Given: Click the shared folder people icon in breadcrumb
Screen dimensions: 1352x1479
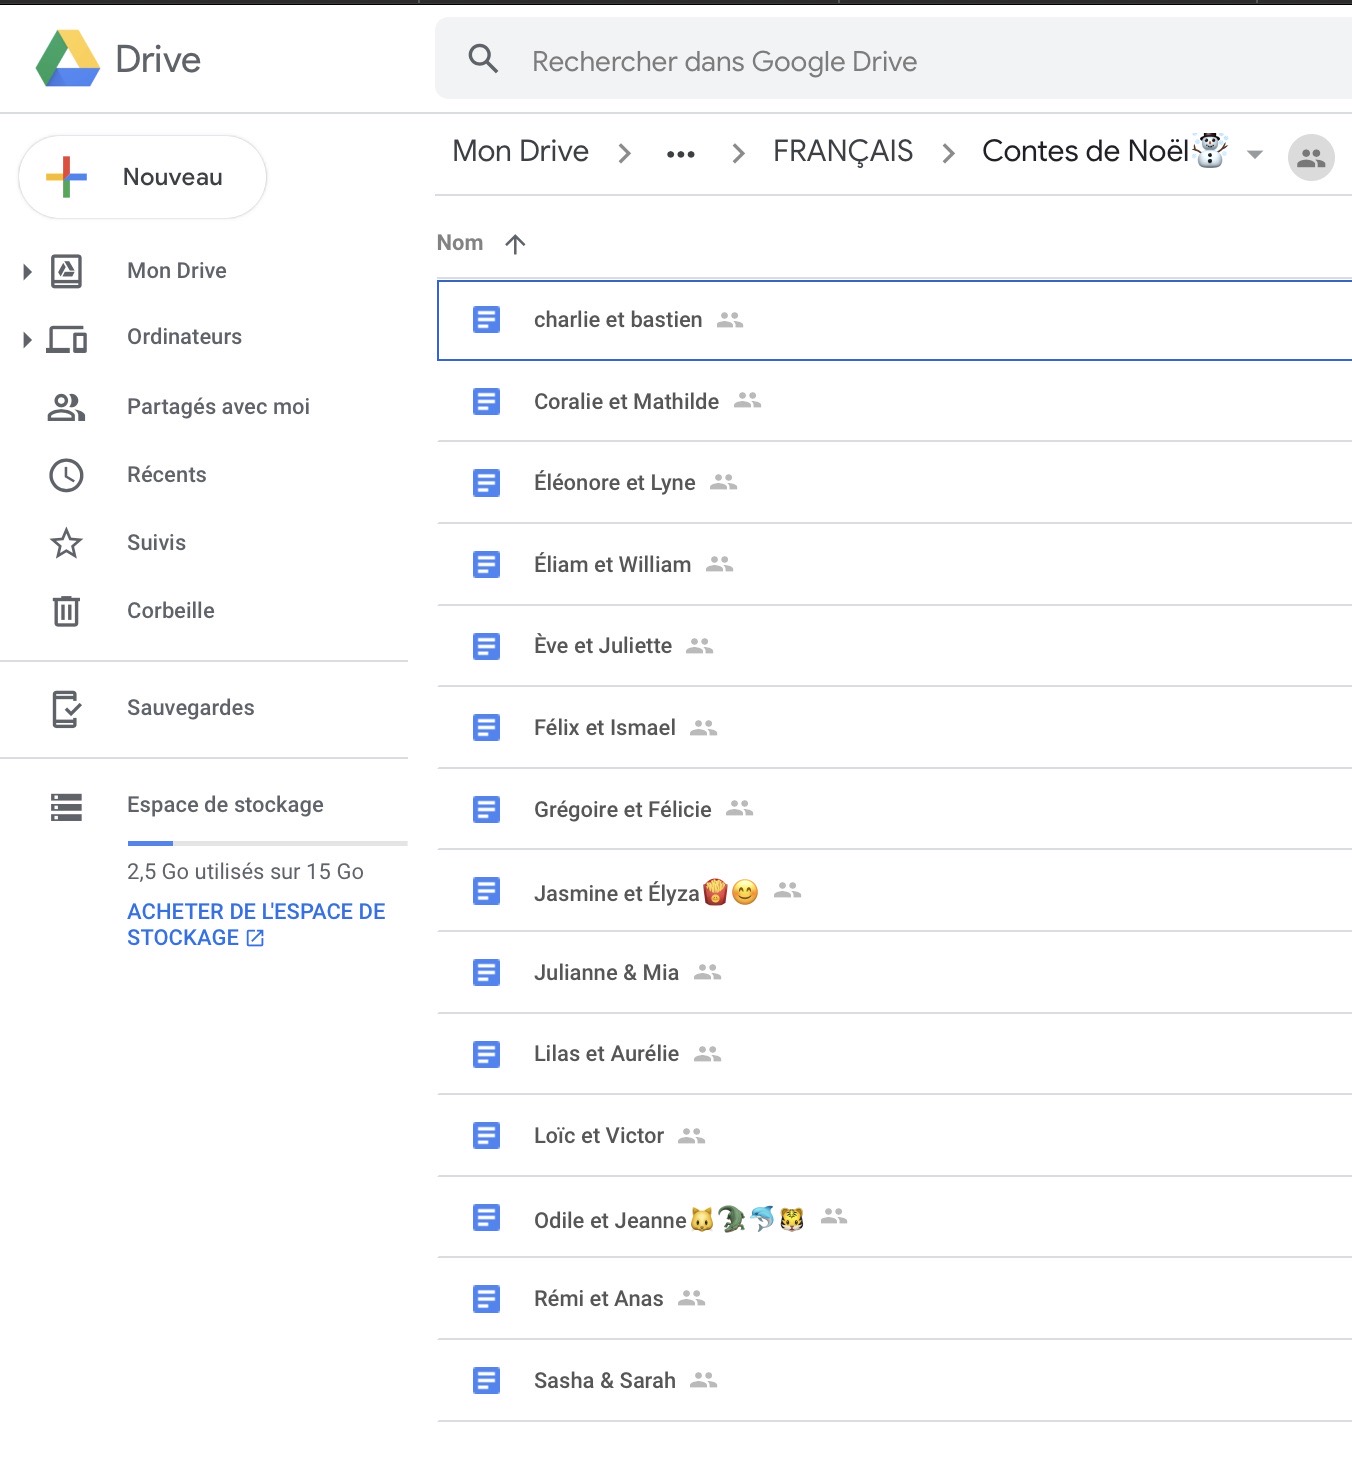Looking at the screenshot, I should (x=1311, y=157).
